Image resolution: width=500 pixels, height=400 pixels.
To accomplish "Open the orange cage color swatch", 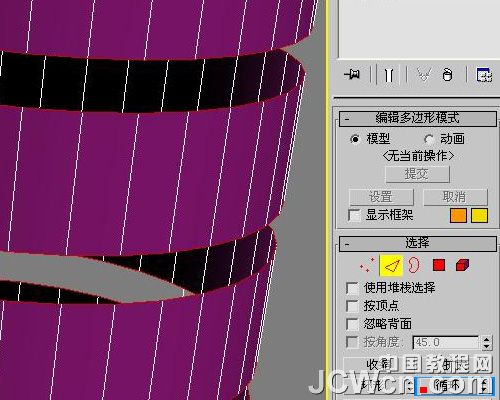I will 458,215.
